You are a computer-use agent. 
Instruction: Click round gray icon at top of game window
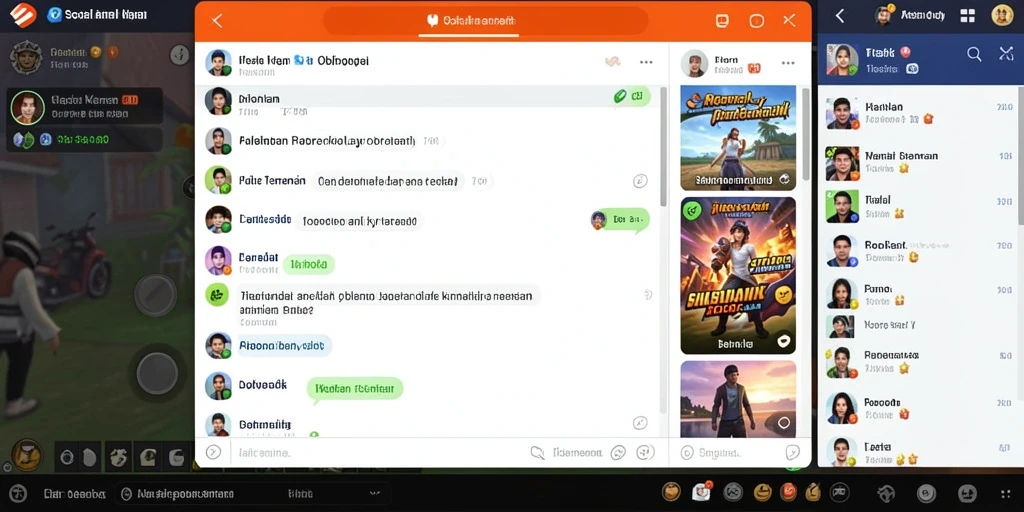click(x=180, y=55)
